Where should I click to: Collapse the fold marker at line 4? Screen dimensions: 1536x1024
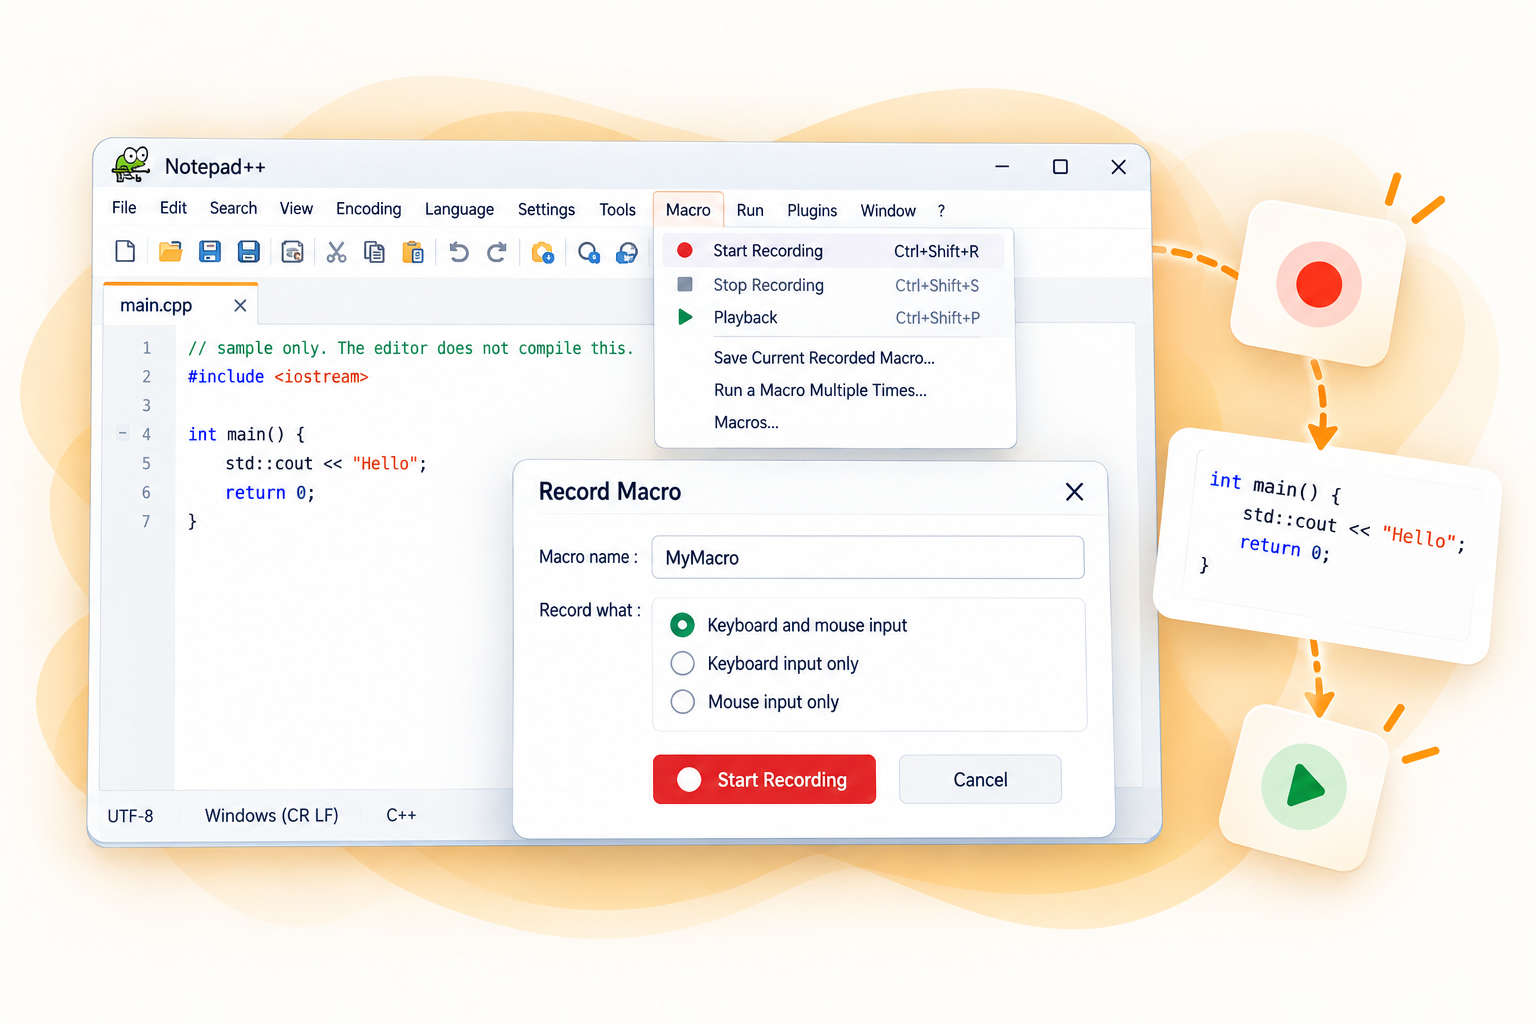coord(123,434)
